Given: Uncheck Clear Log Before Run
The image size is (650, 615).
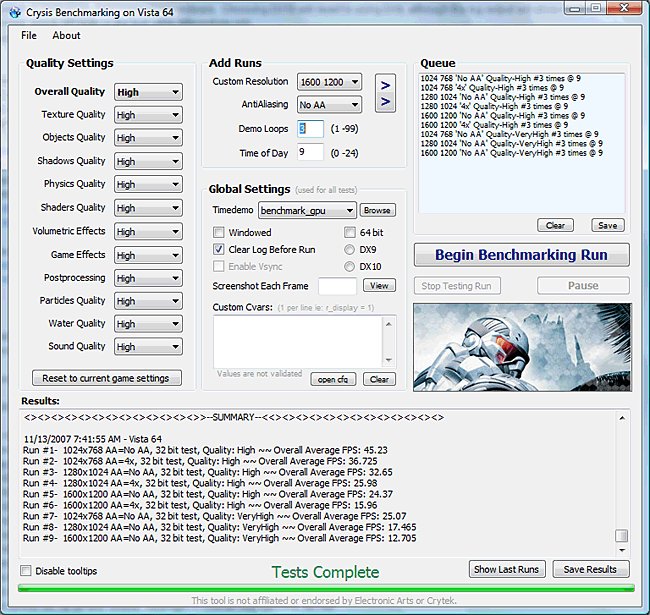Looking at the screenshot, I should pyautogui.click(x=218, y=249).
